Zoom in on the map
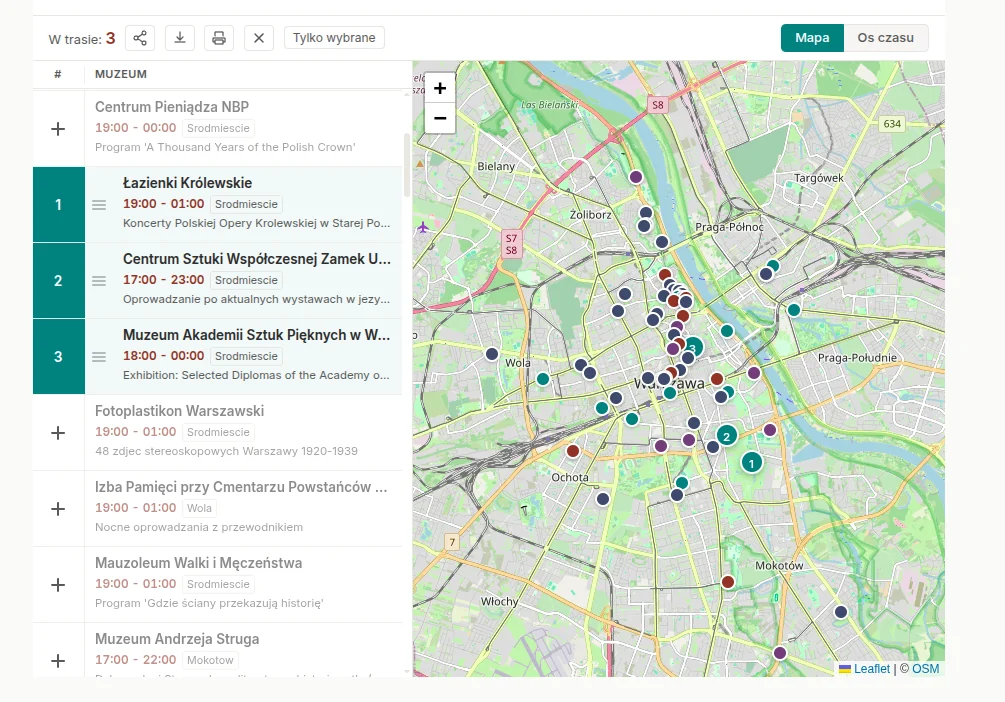Image resolution: width=1005 pixels, height=702 pixels. pos(439,88)
